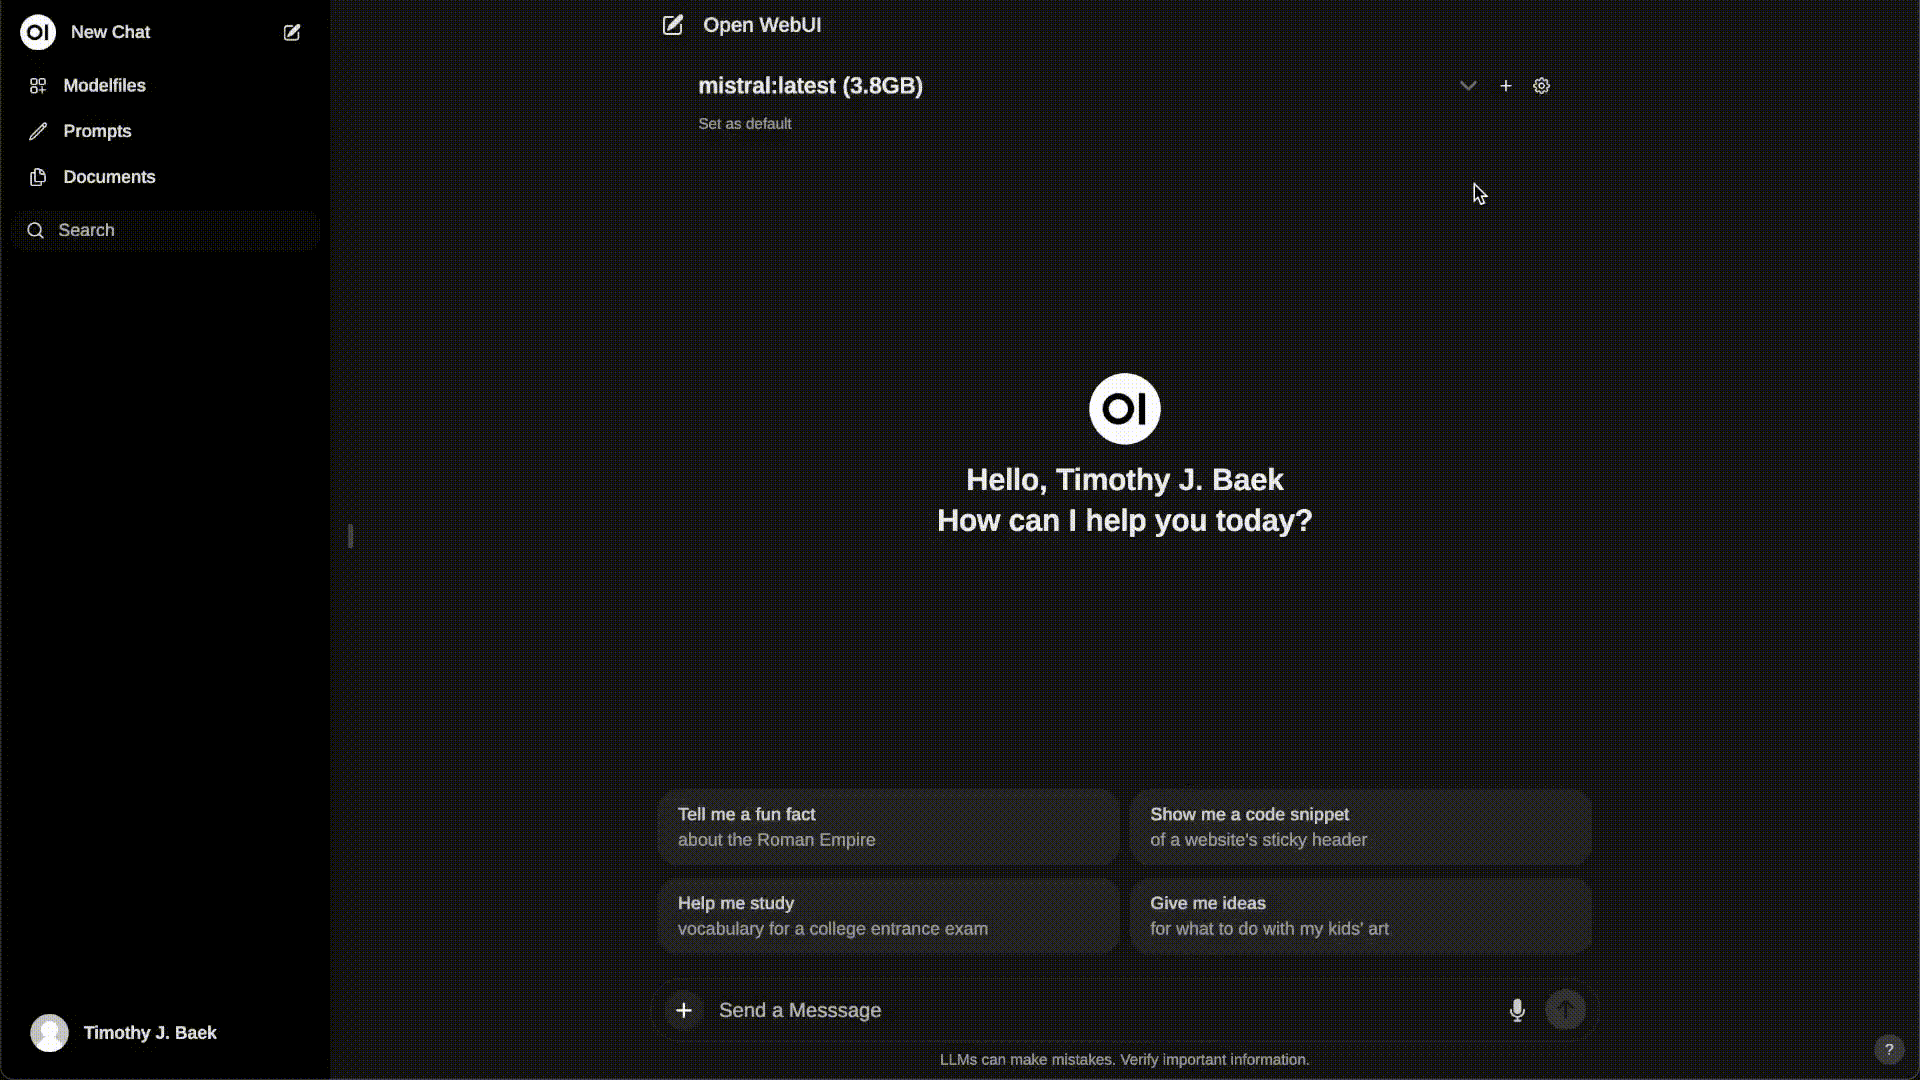The image size is (1920, 1080).
Task: Select Set as default model link
Action: (x=745, y=123)
